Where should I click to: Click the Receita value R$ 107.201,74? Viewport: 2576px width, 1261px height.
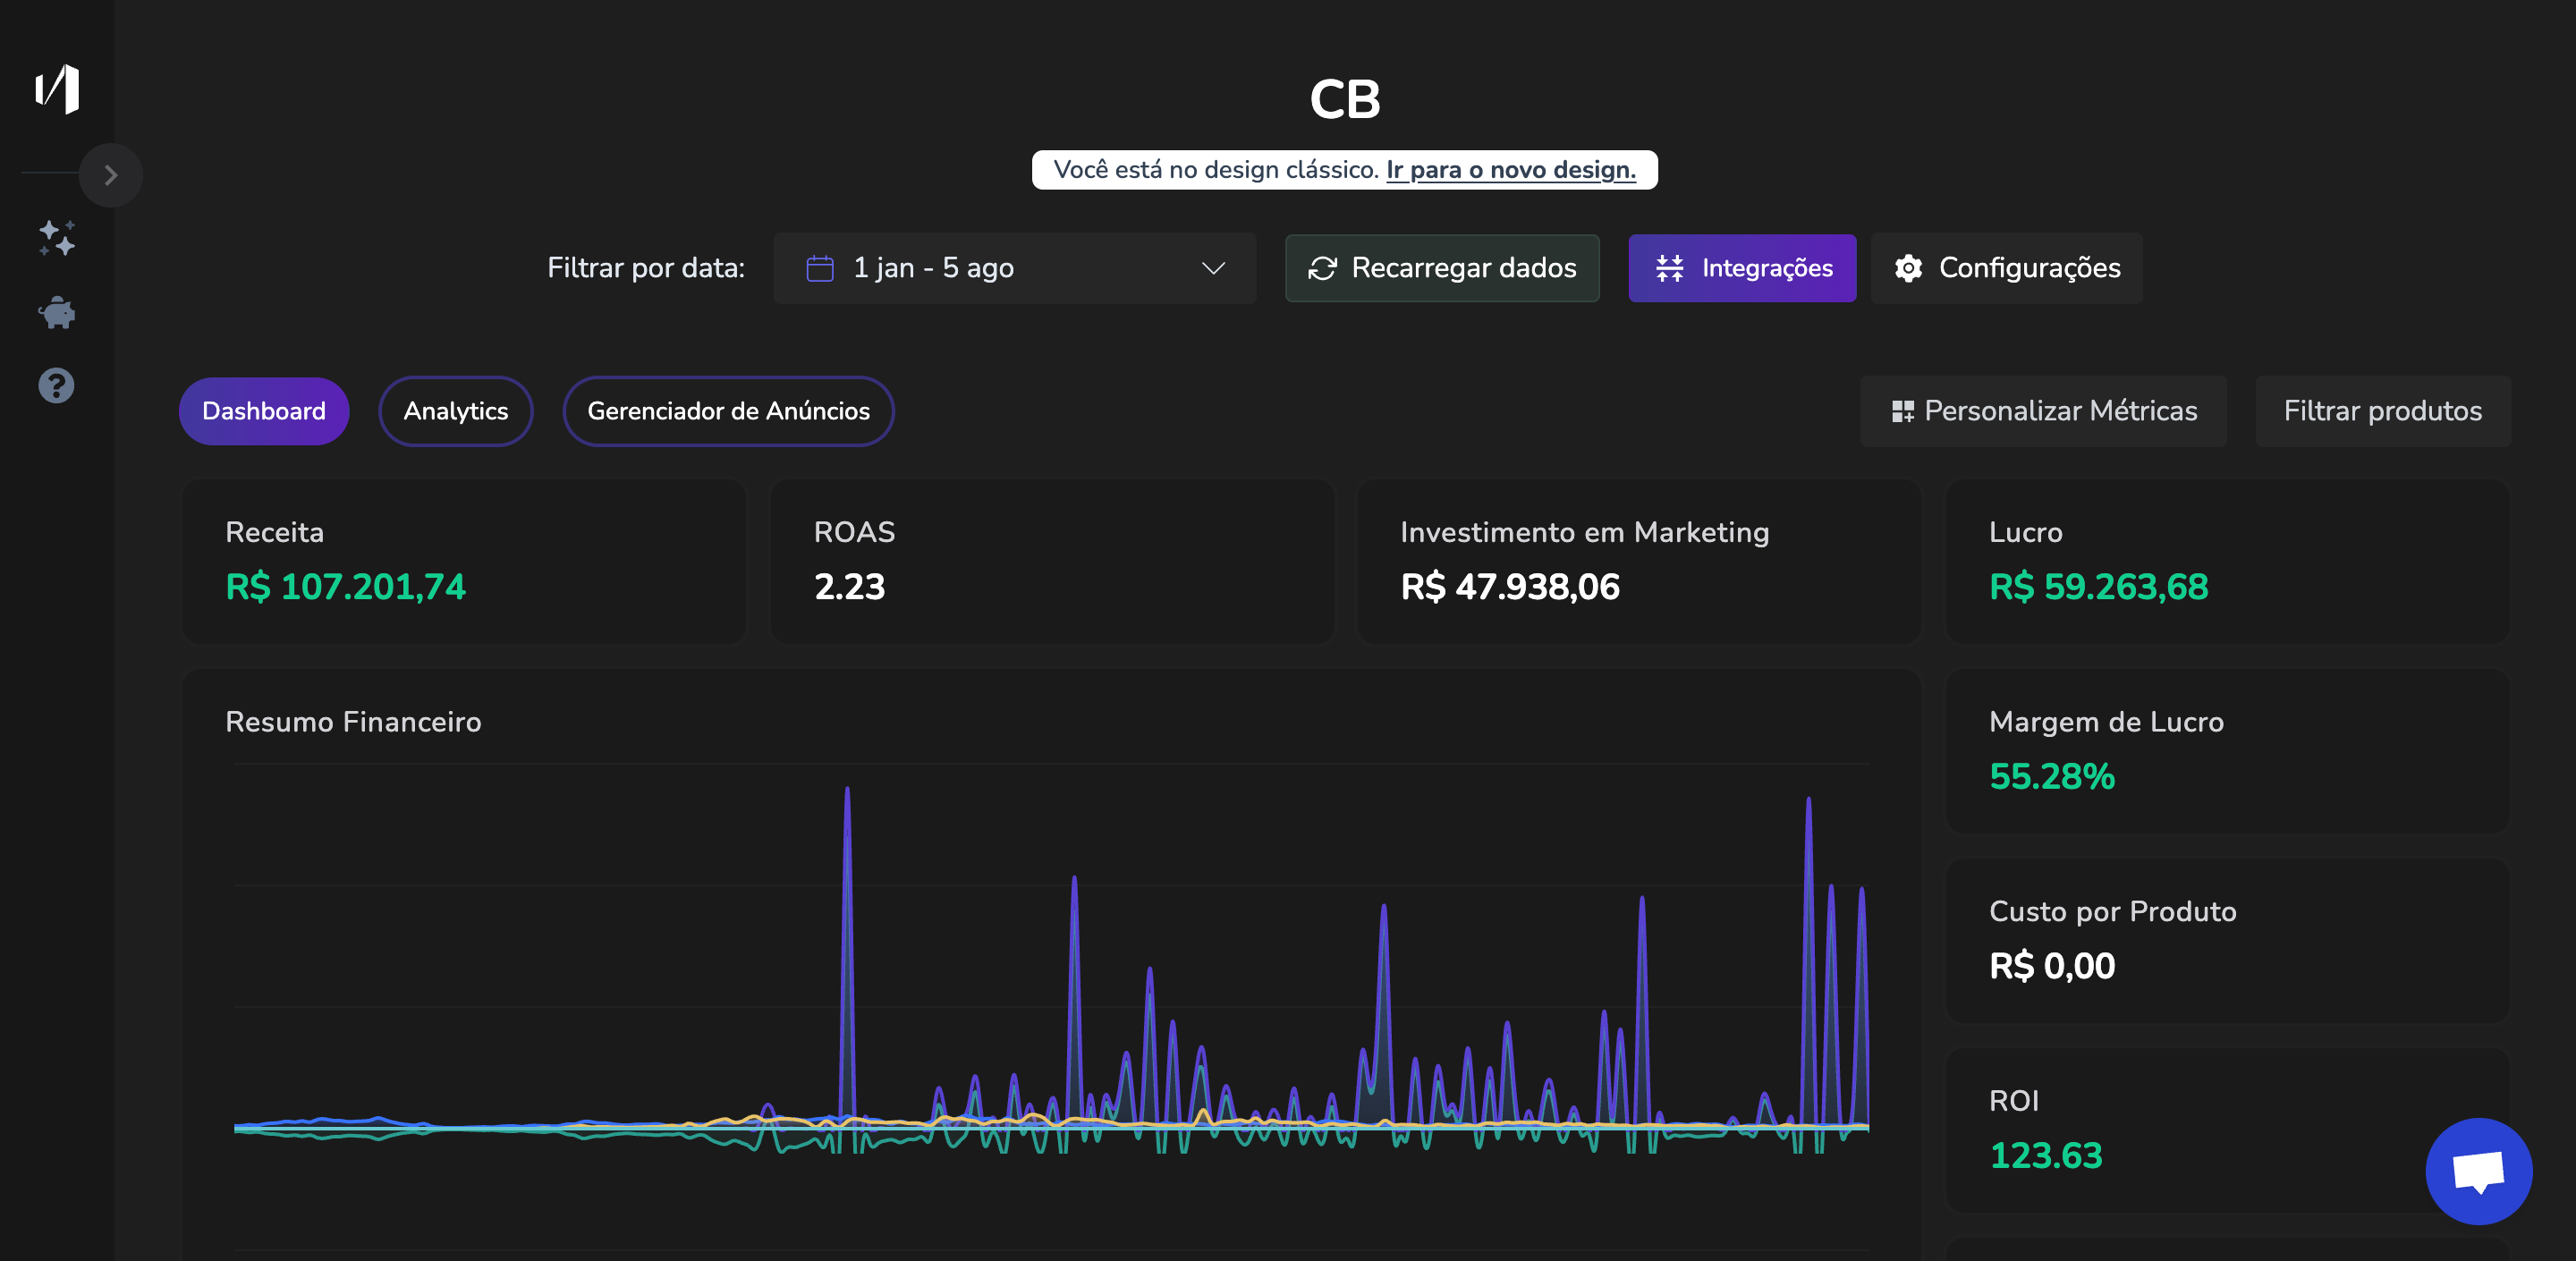tap(345, 588)
